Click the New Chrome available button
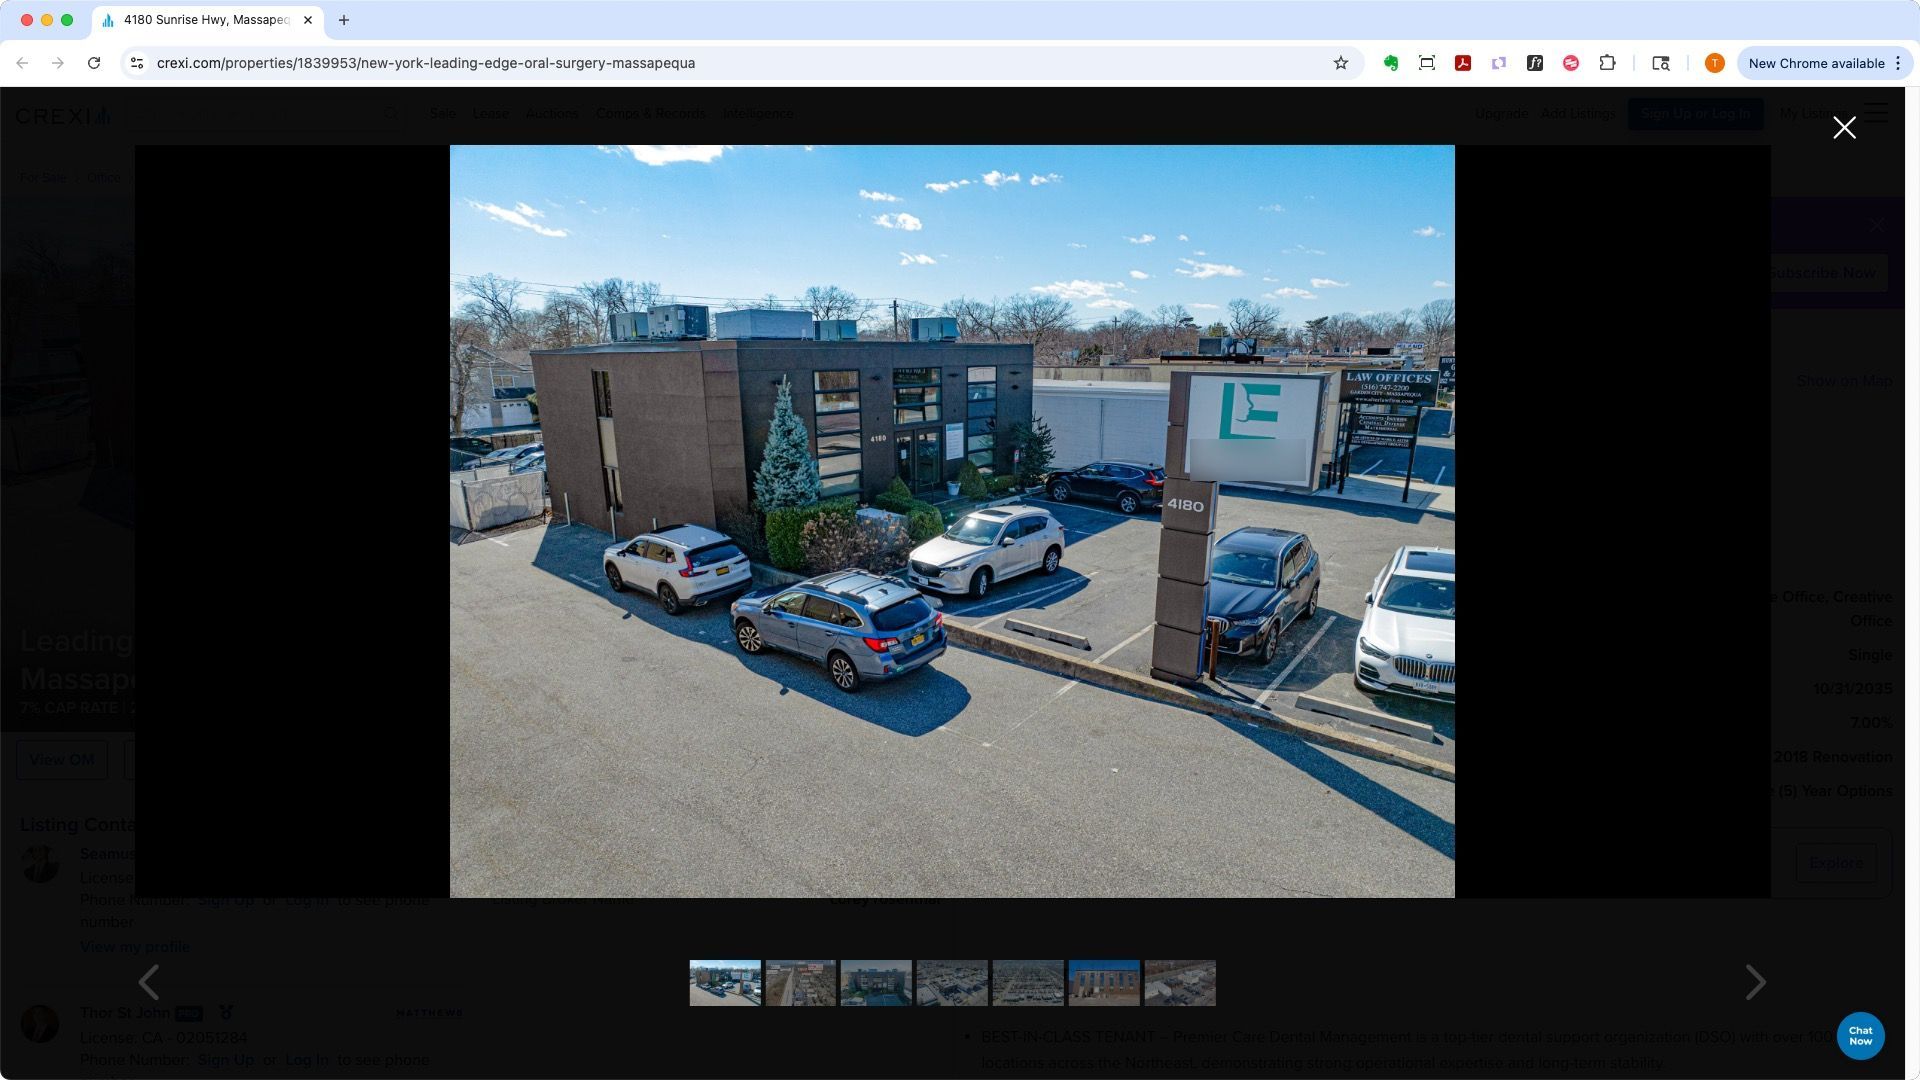Image resolution: width=1920 pixels, height=1080 pixels. (1816, 63)
